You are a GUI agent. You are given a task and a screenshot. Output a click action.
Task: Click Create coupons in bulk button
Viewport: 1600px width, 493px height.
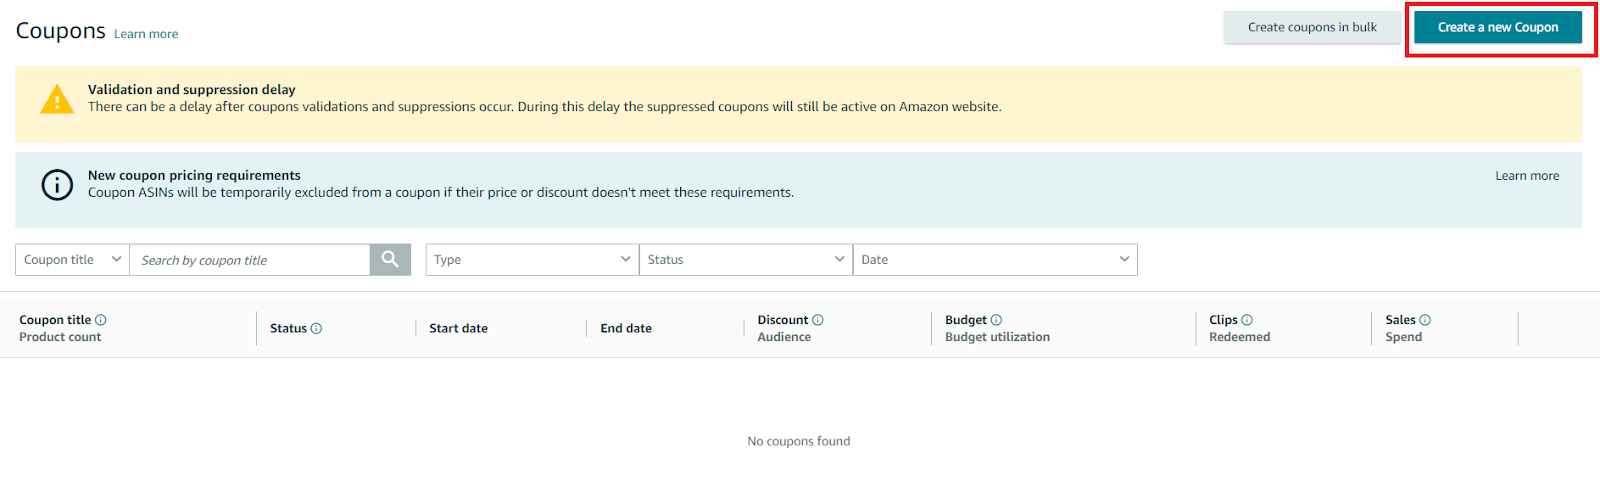(x=1312, y=28)
